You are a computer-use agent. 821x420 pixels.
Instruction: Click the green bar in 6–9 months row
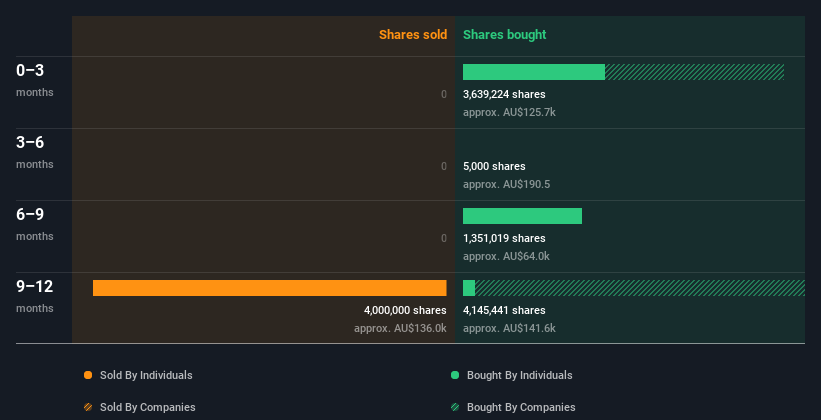[522, 216]
